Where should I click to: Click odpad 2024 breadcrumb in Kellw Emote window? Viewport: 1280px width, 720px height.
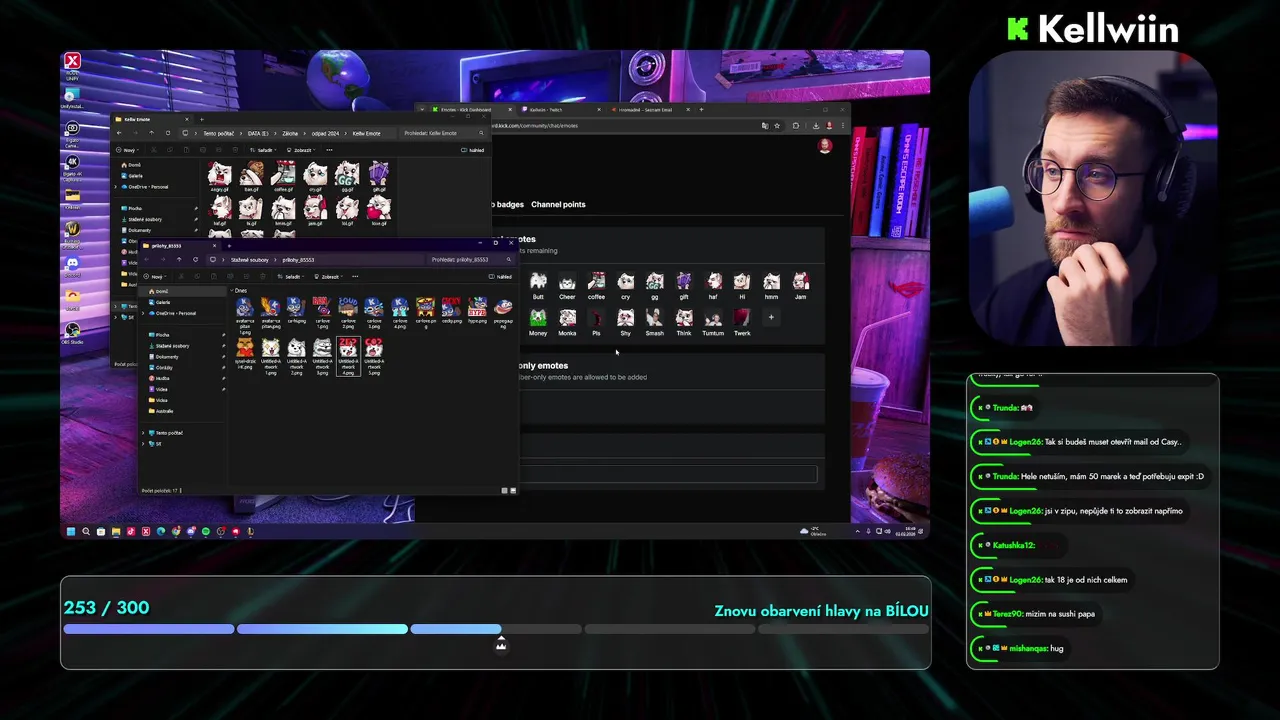(x=325, y=133)
